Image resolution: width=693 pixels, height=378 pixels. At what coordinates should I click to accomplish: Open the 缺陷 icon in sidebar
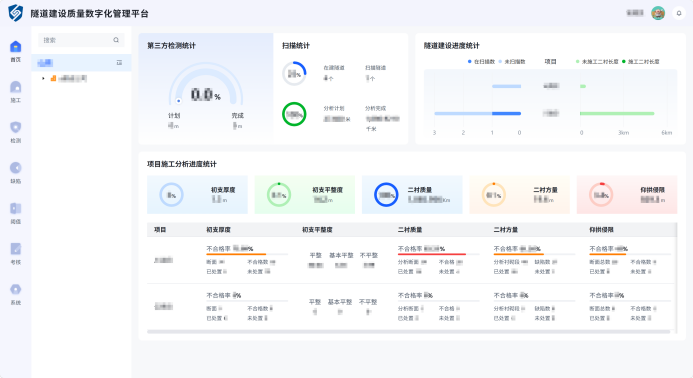15,168
